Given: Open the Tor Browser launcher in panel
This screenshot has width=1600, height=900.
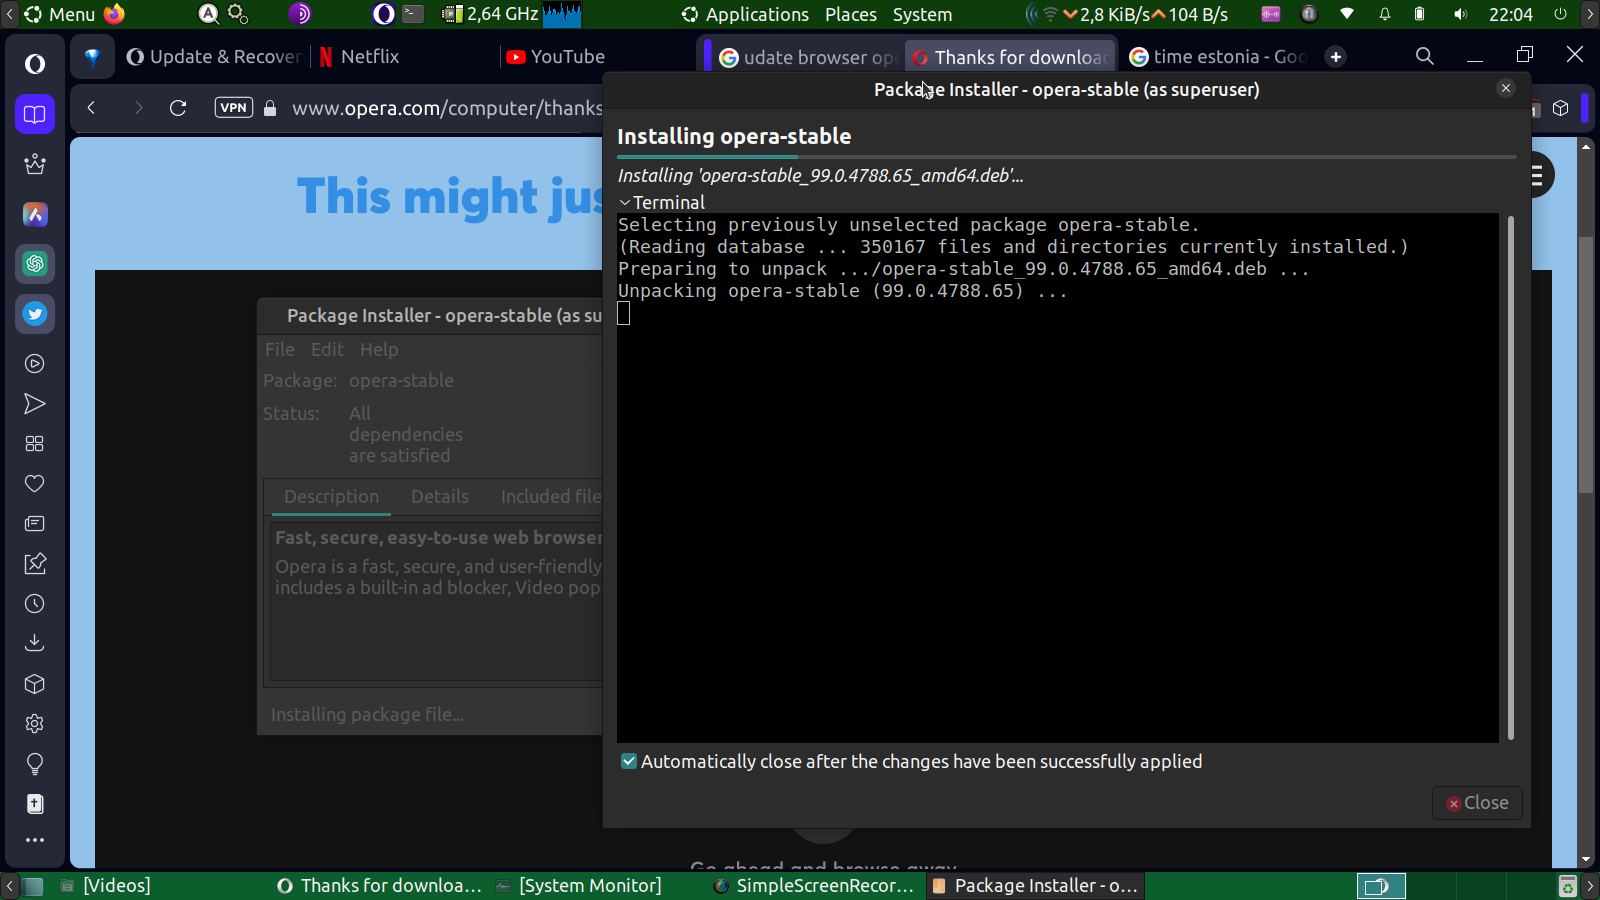Looking at the screenshot, I should tap(300, 14).
